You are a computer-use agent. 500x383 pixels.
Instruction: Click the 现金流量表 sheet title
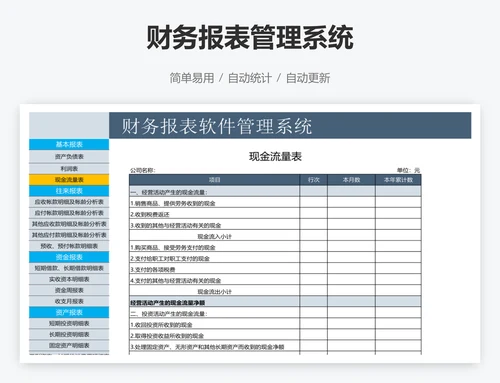click(x=275, y=156)
